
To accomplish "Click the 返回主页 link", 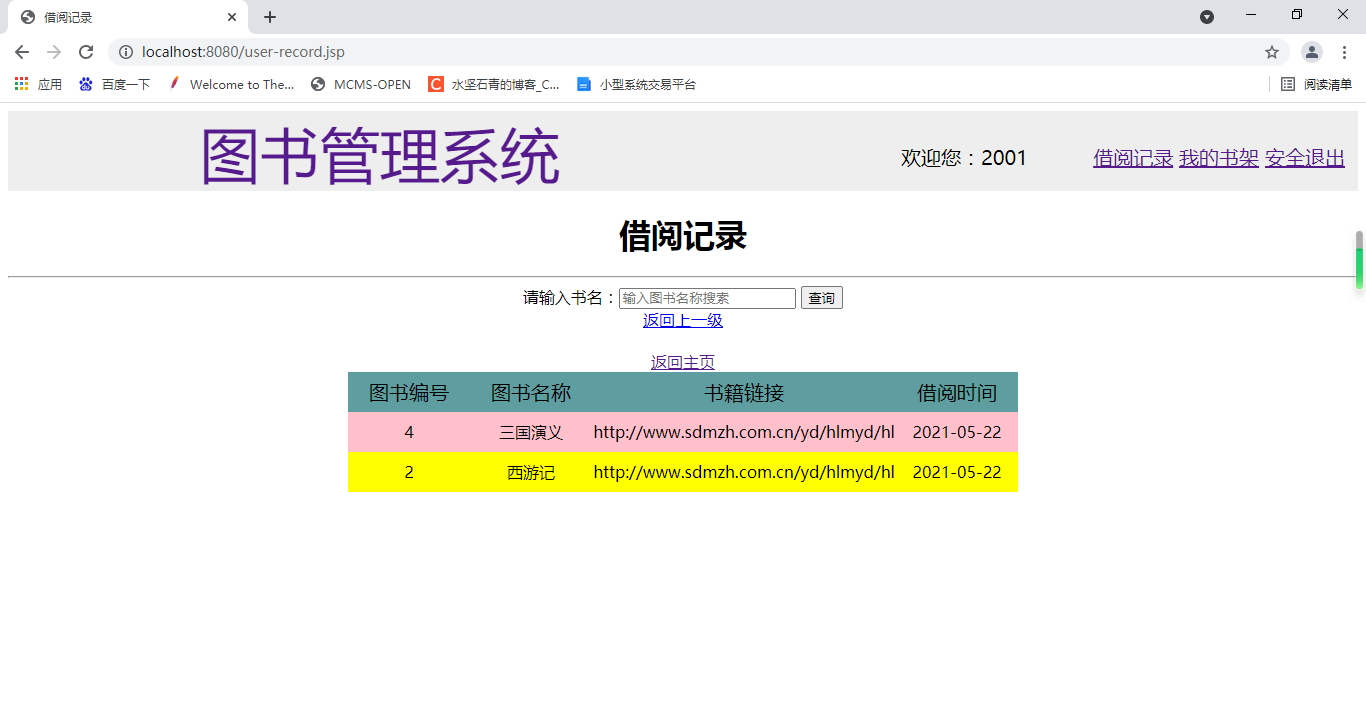I will [682, 361].
